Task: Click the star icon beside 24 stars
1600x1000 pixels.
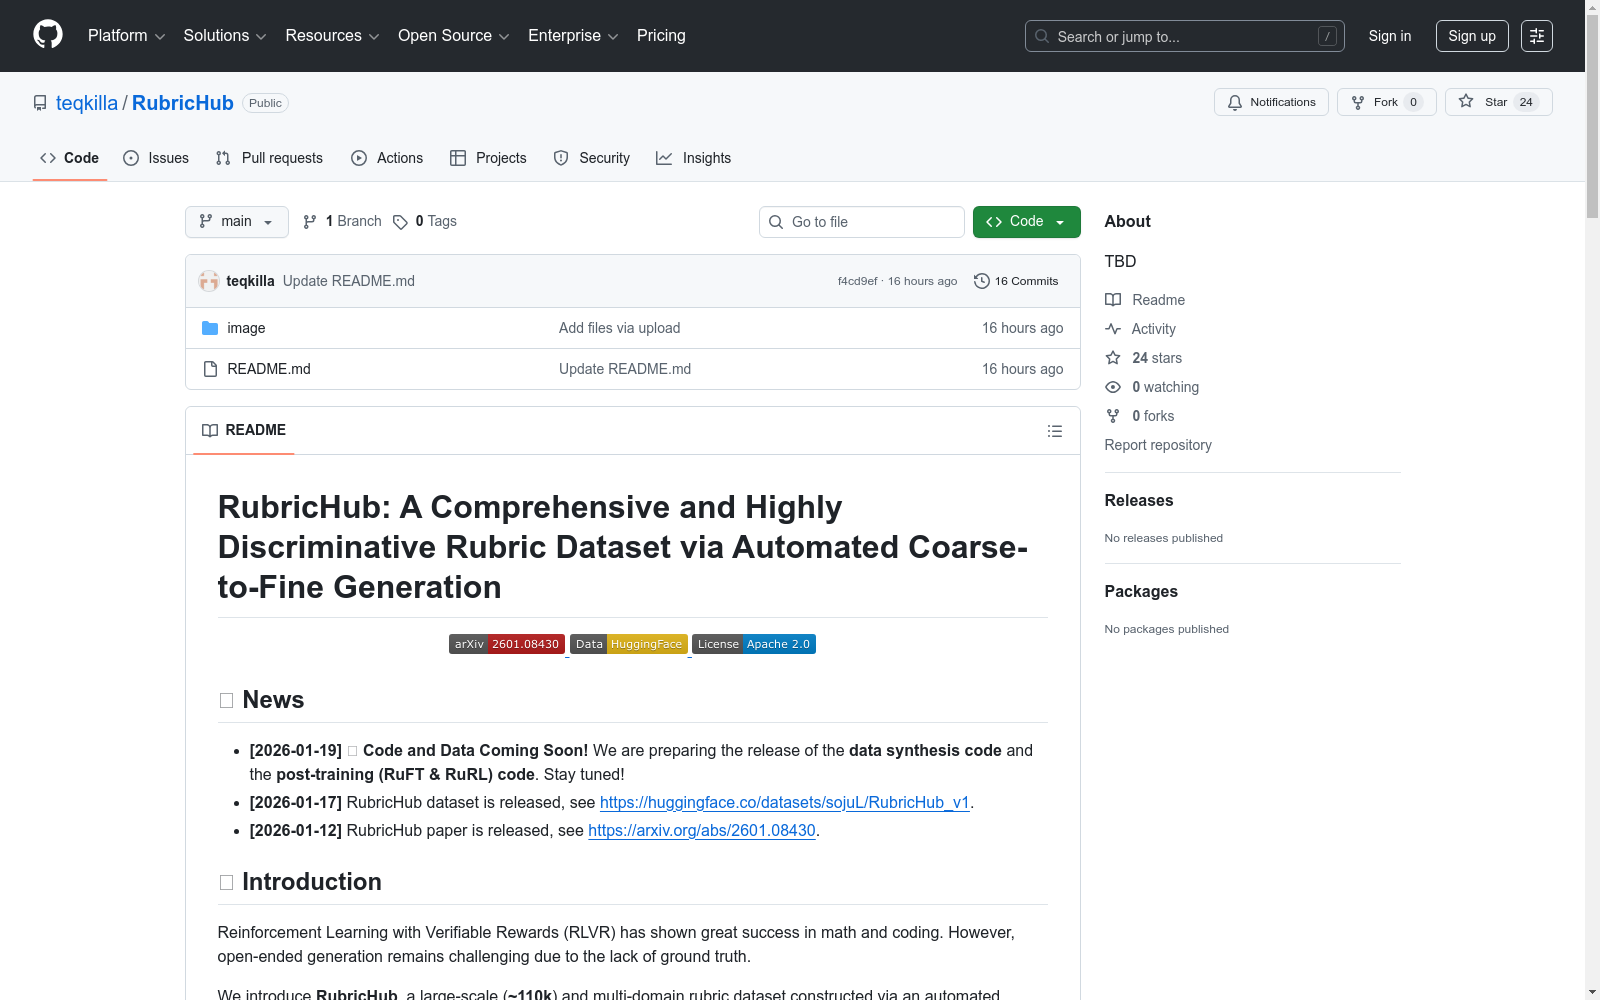Action: [x=1113, y=358]
